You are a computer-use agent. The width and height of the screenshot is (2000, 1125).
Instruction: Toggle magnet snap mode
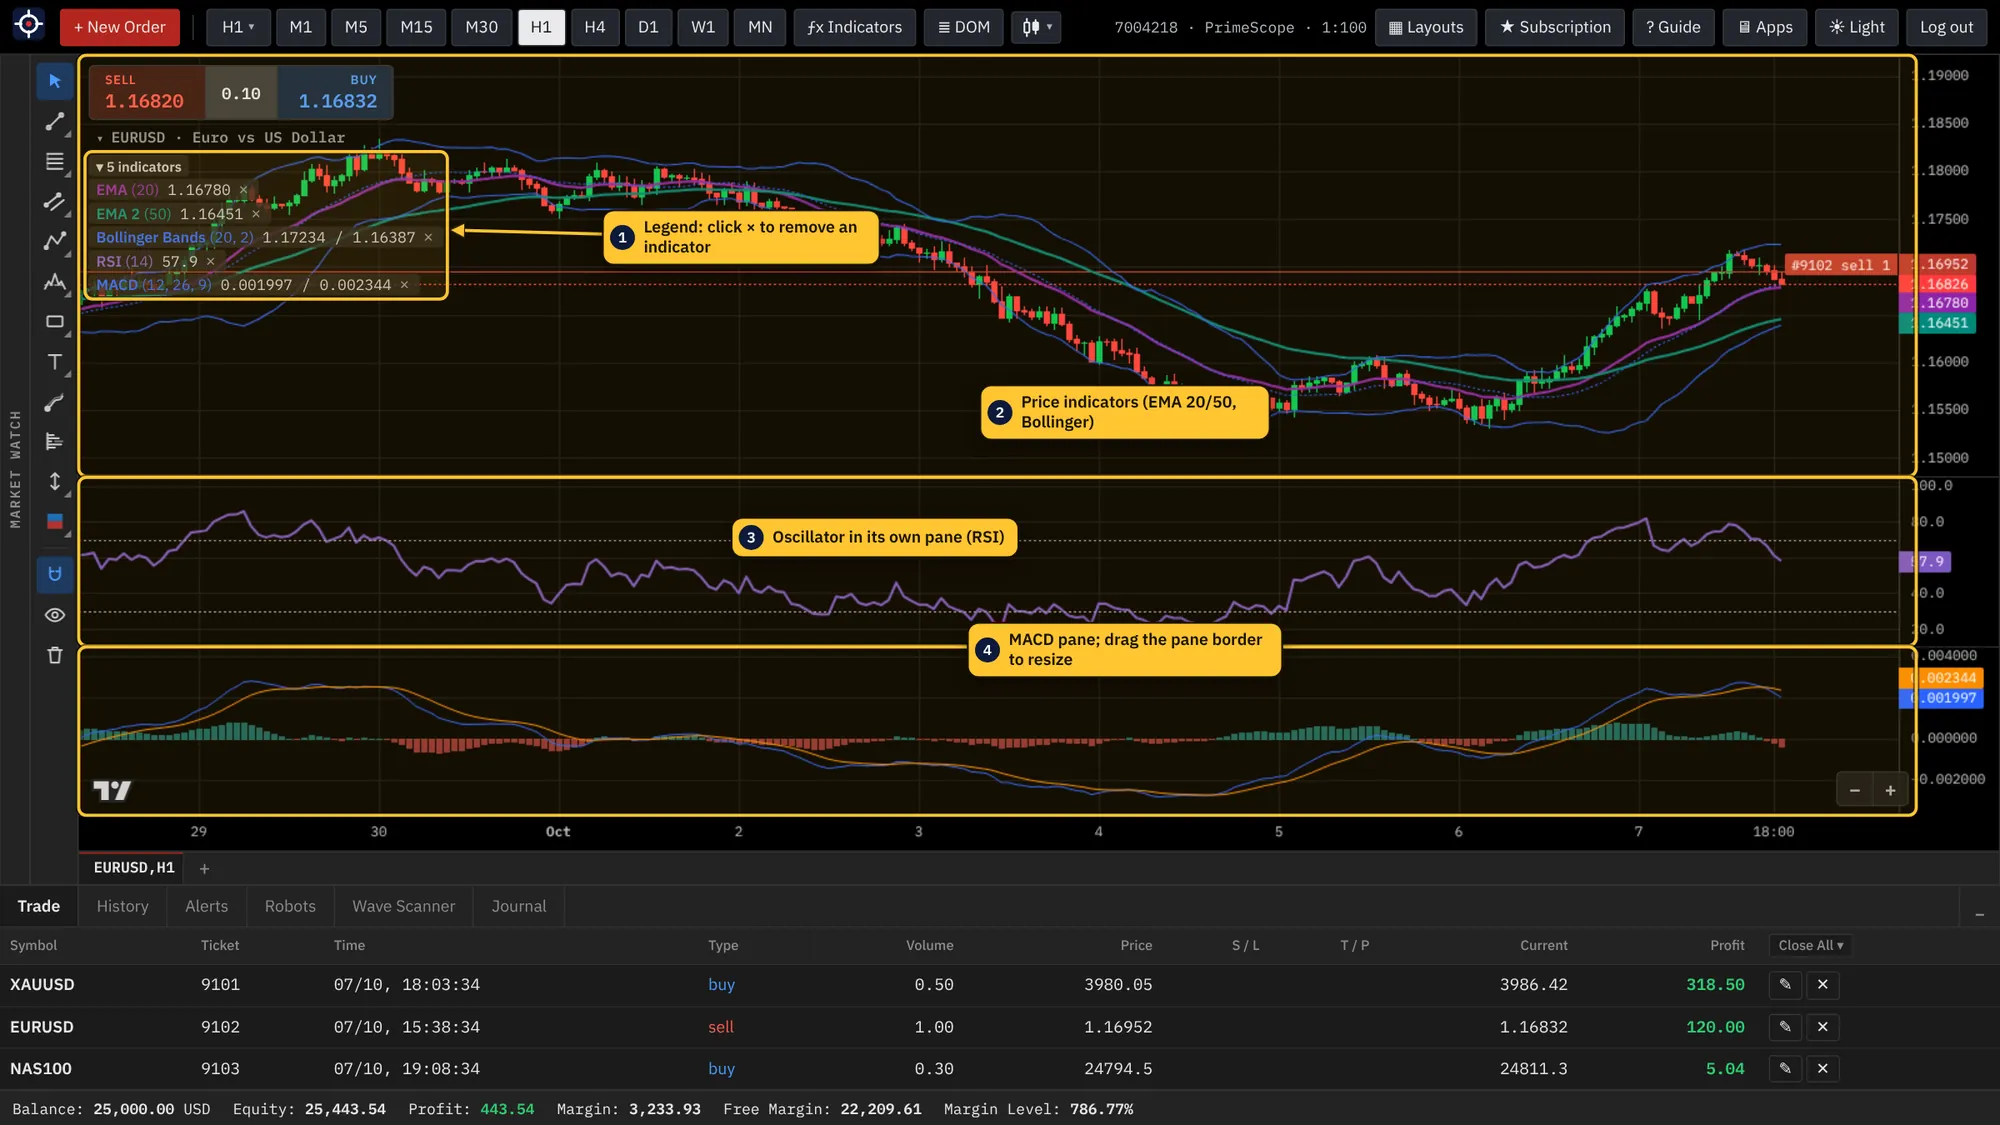click(55, 574)
